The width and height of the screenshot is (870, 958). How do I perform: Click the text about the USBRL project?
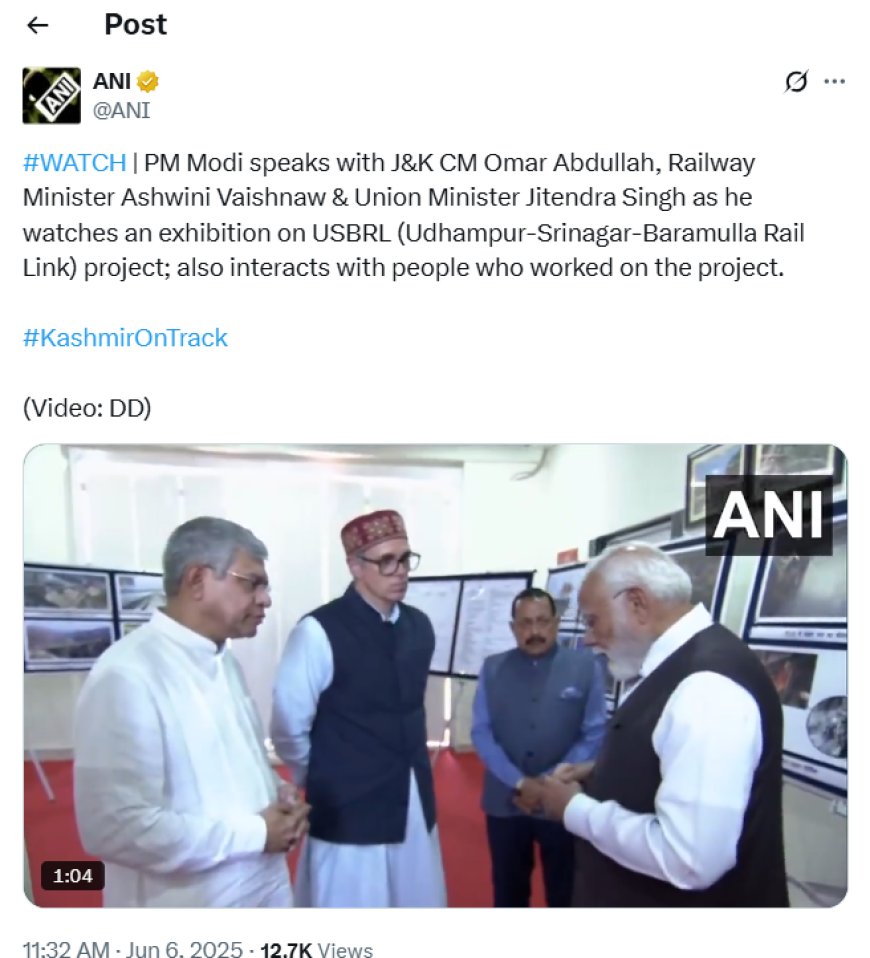coord(414,233)
